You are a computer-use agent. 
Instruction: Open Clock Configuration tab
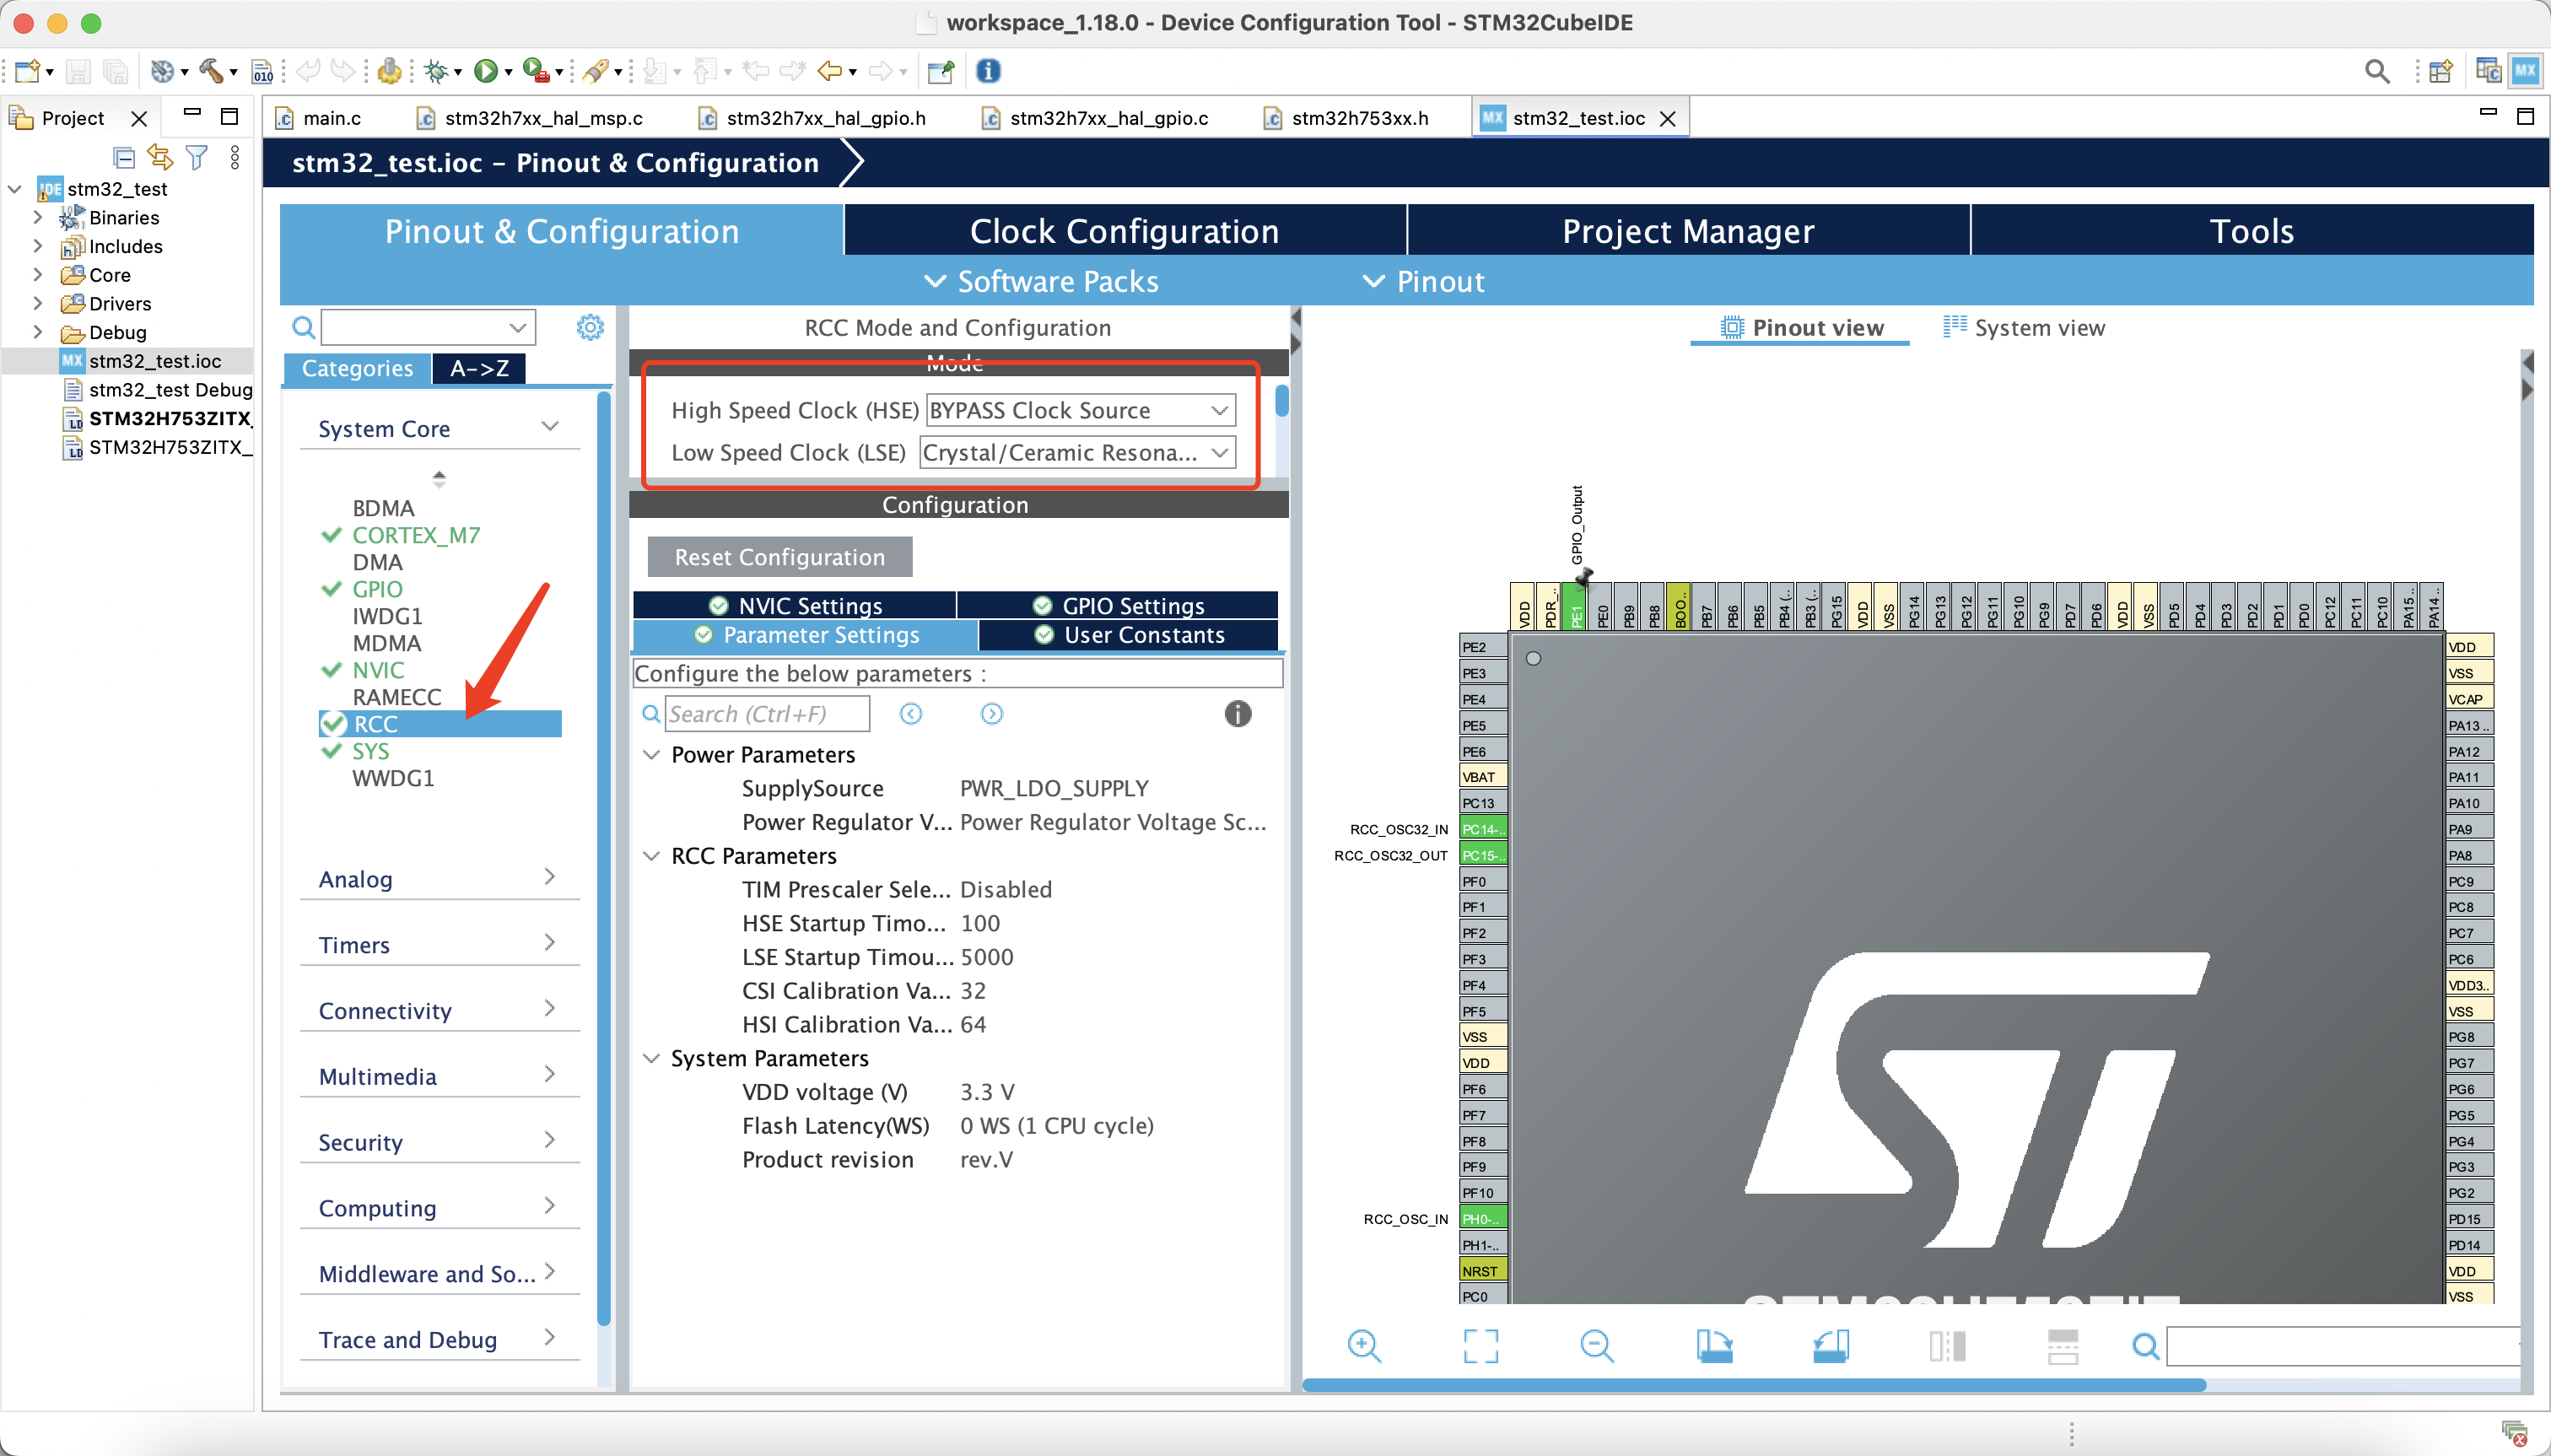pos(1125,231)
